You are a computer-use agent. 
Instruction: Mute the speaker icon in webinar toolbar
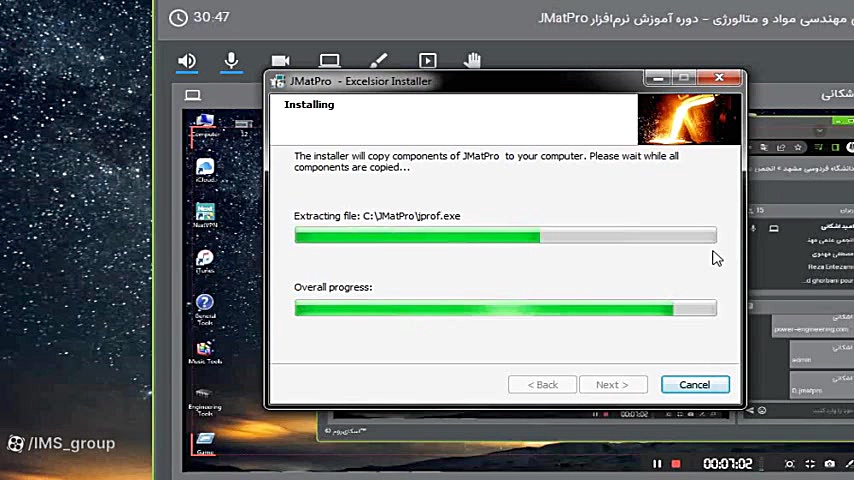(x=187, y=60)
